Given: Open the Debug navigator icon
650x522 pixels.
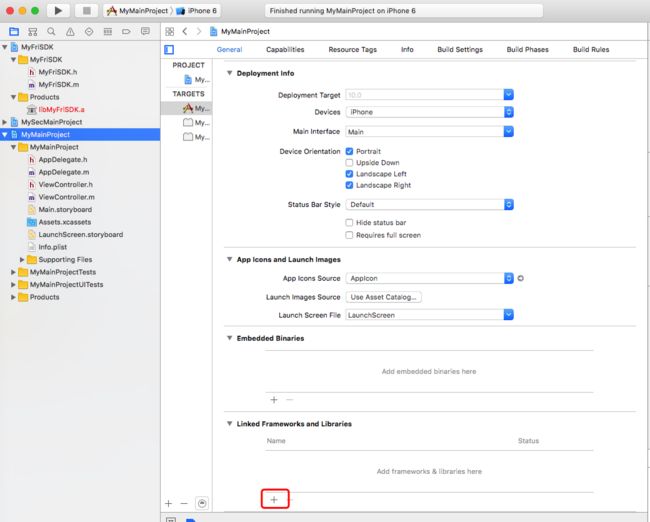Looking at the screenshot, I should tap(108, 32).
